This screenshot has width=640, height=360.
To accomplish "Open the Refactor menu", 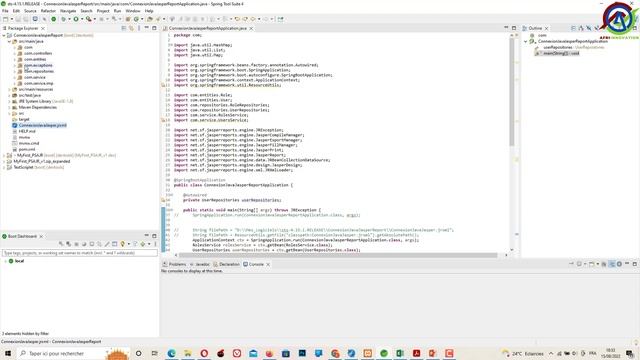I will pos(48,11).
